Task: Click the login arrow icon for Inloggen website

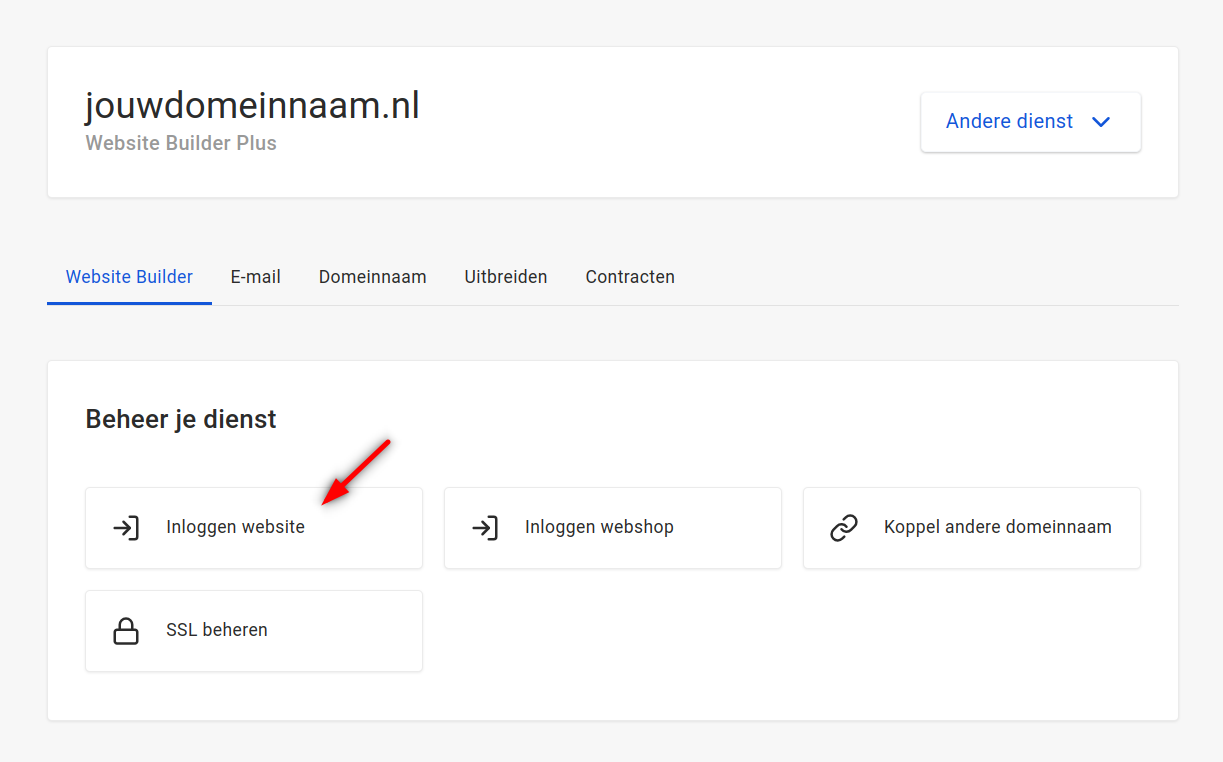Action: coord(126,528)
